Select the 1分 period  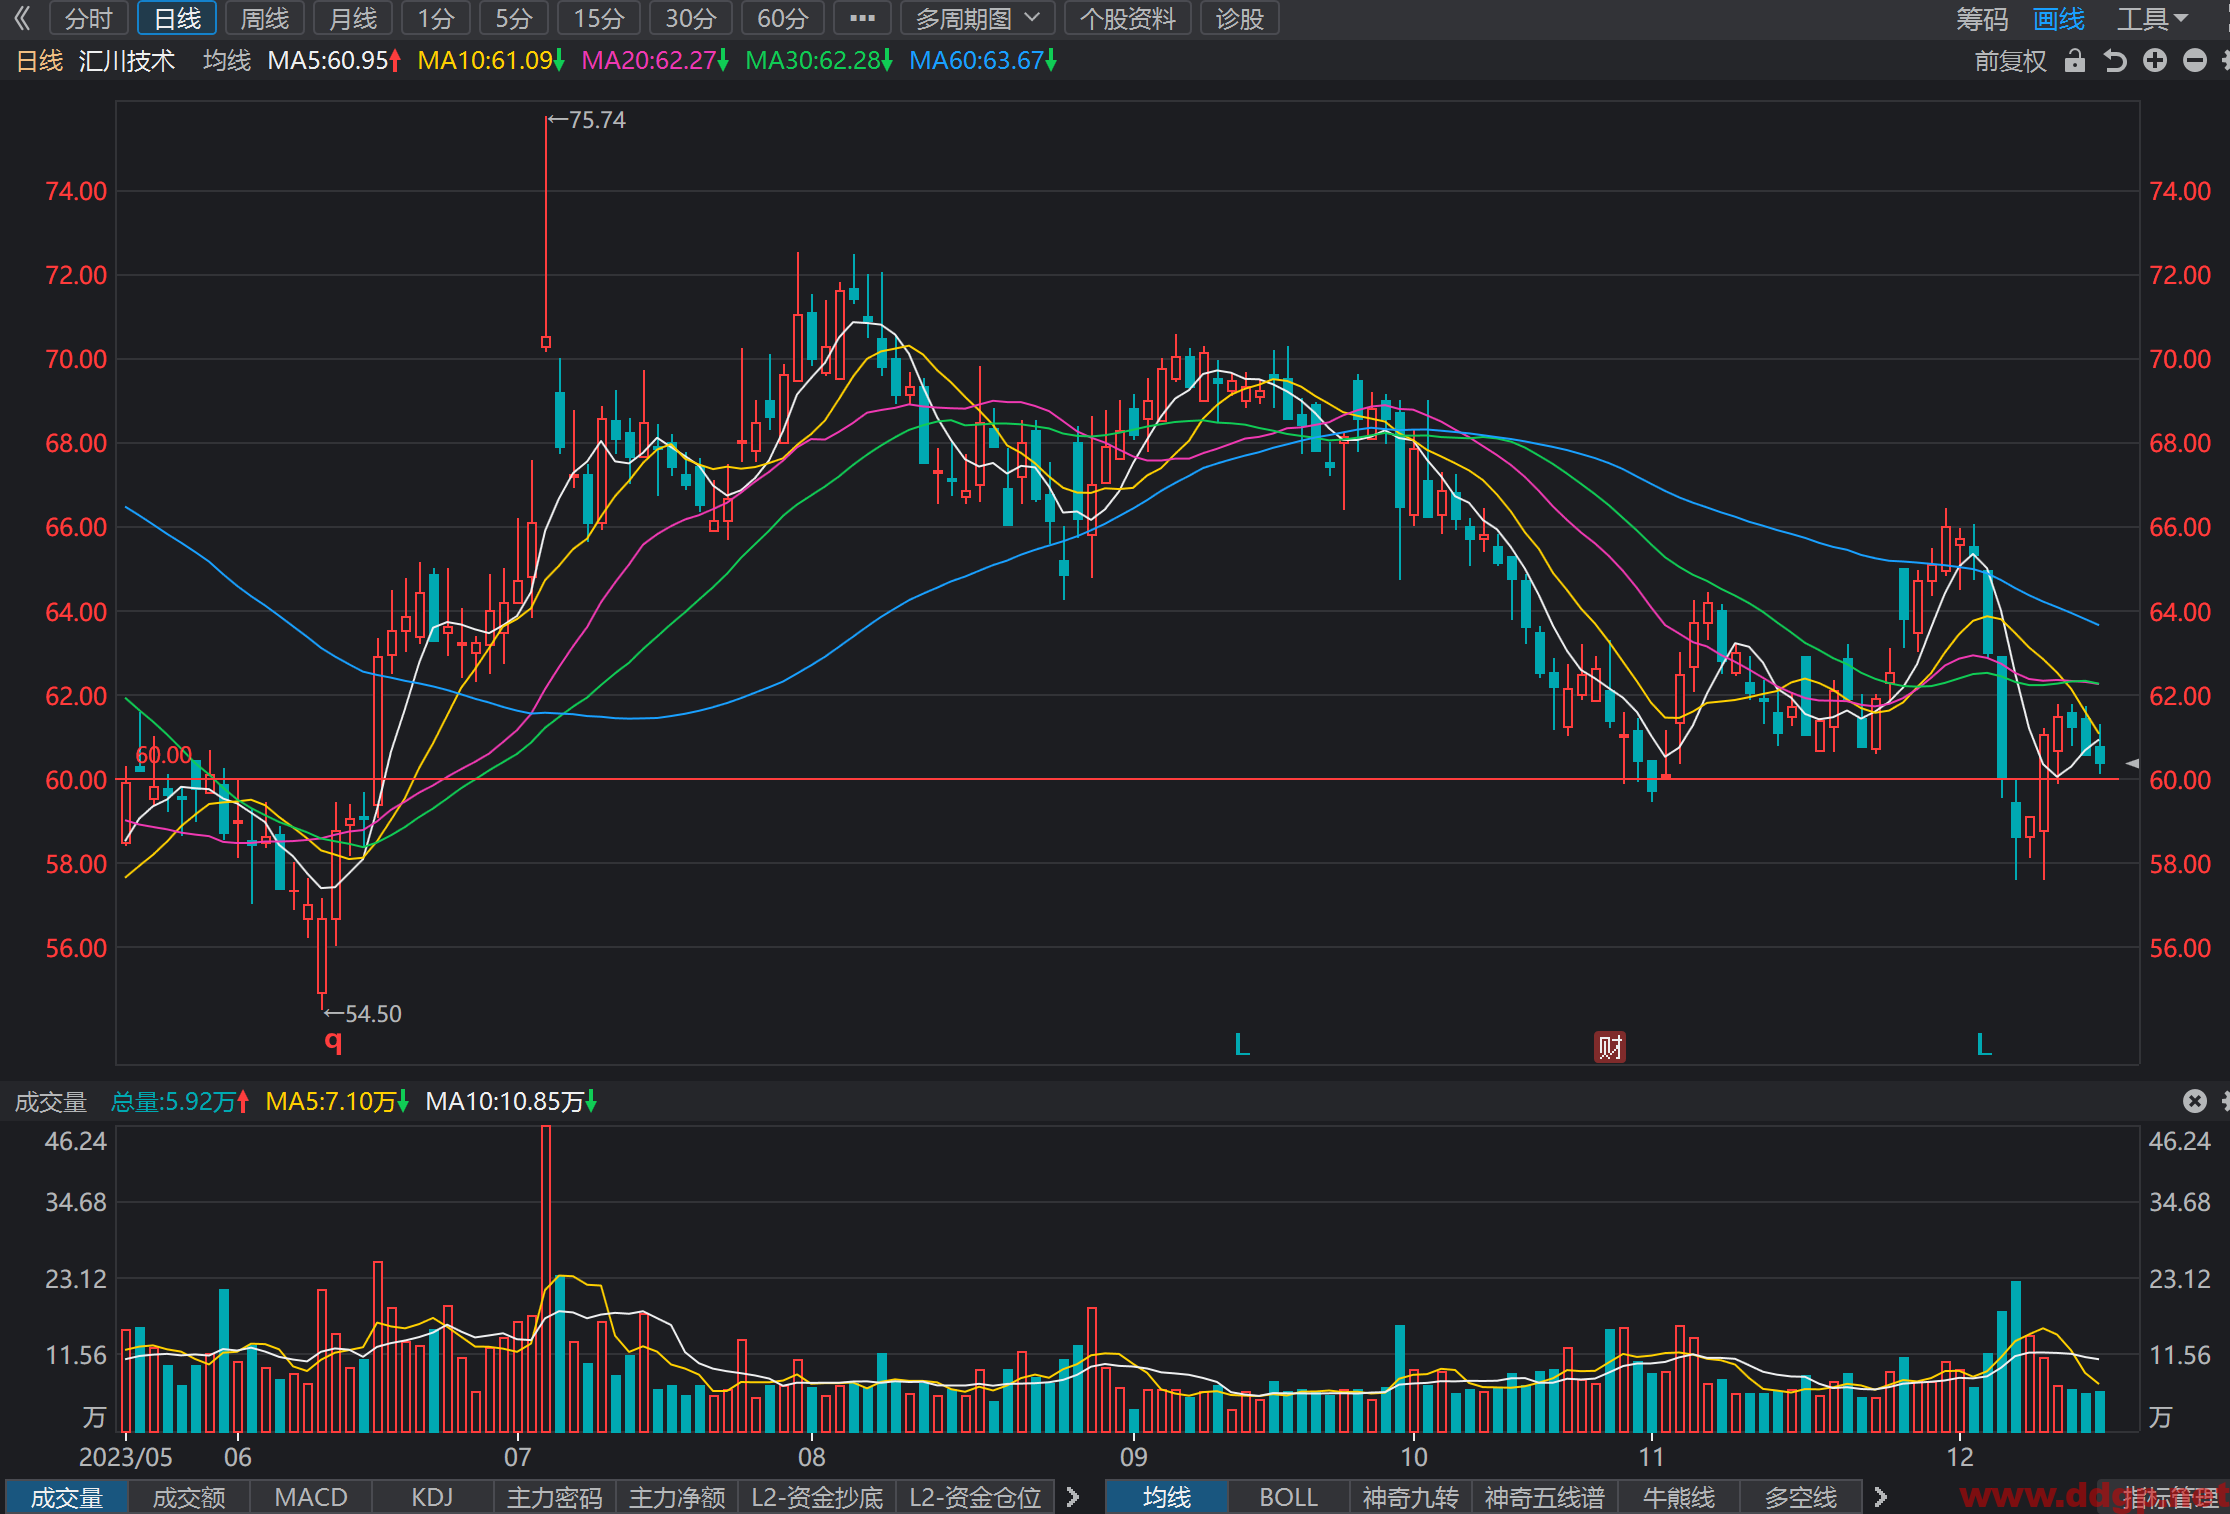(x=436, y=18)
